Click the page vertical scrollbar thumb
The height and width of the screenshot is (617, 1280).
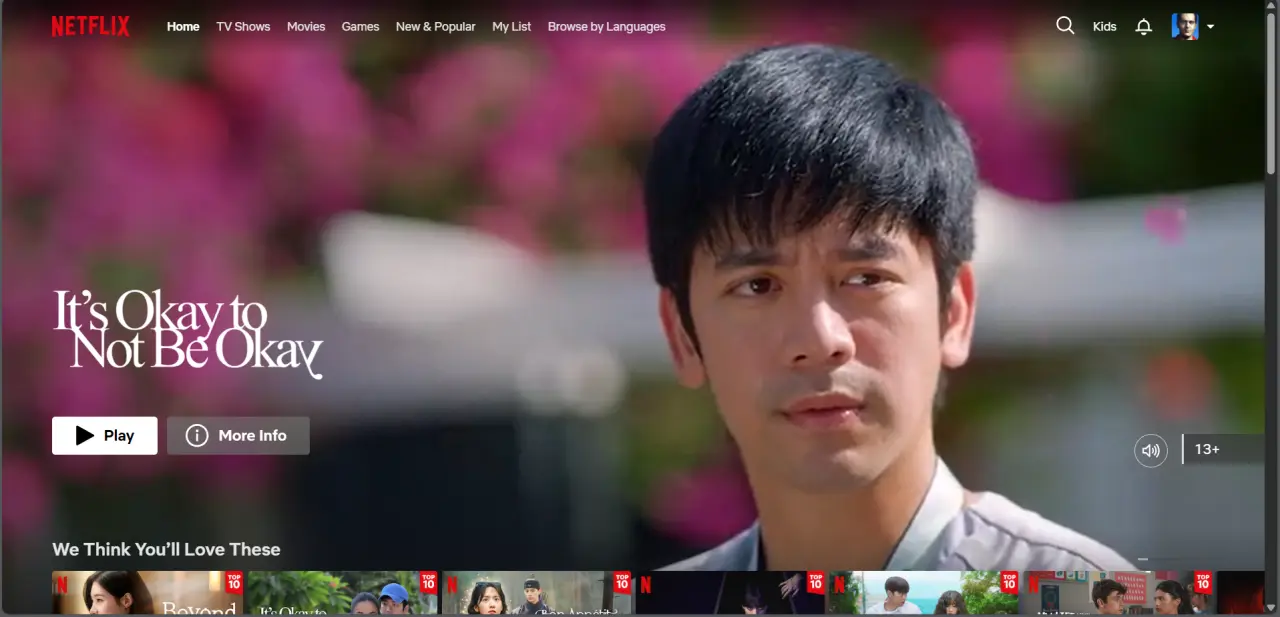(1271, 95)
